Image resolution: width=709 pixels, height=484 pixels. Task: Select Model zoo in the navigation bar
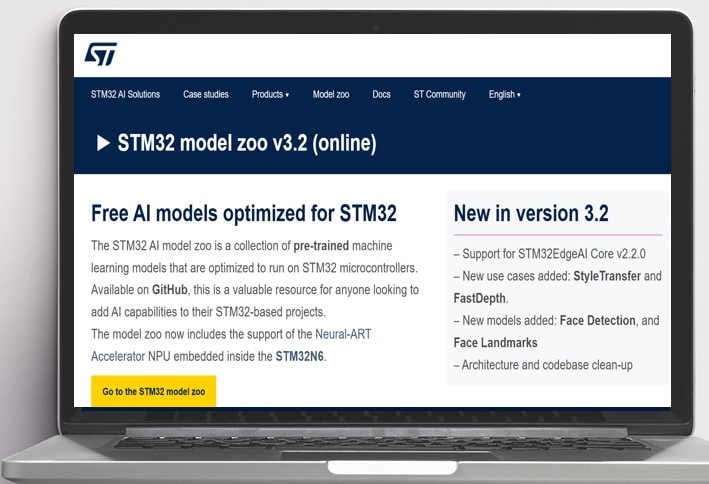point(331,95)
